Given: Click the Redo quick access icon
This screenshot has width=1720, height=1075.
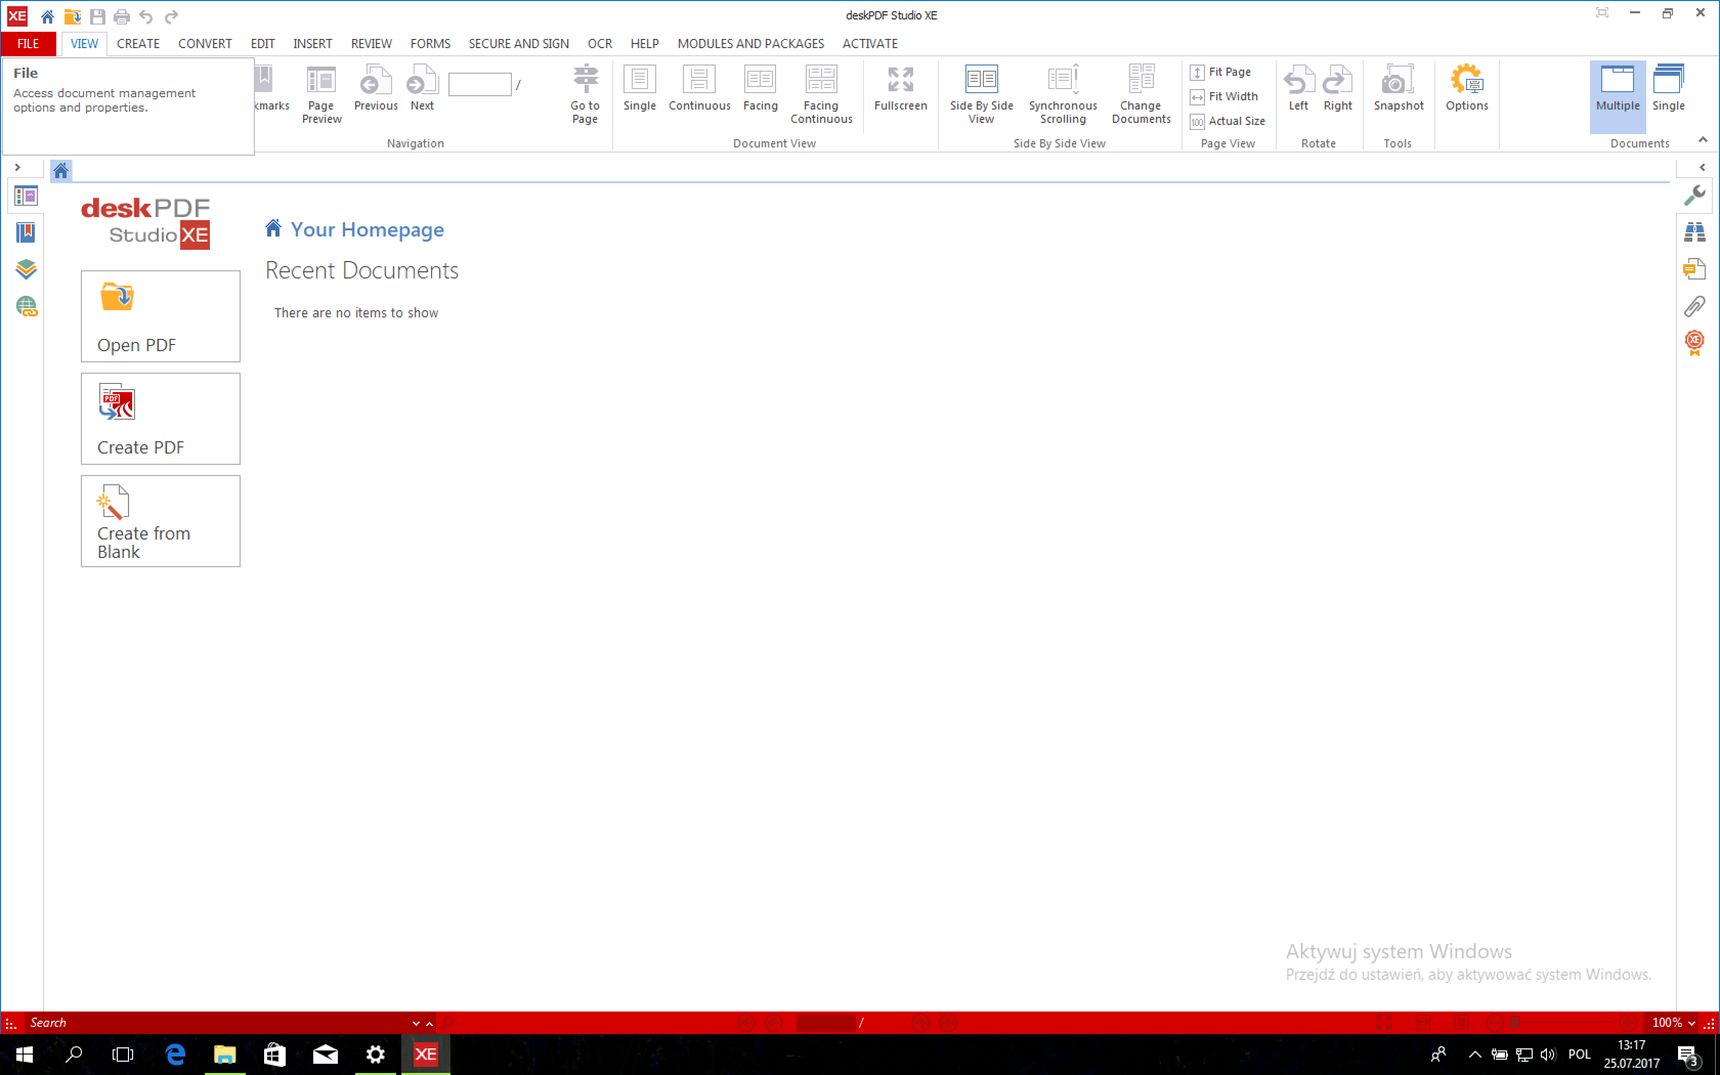Looking at the screenshot, I should coord(171,16).
